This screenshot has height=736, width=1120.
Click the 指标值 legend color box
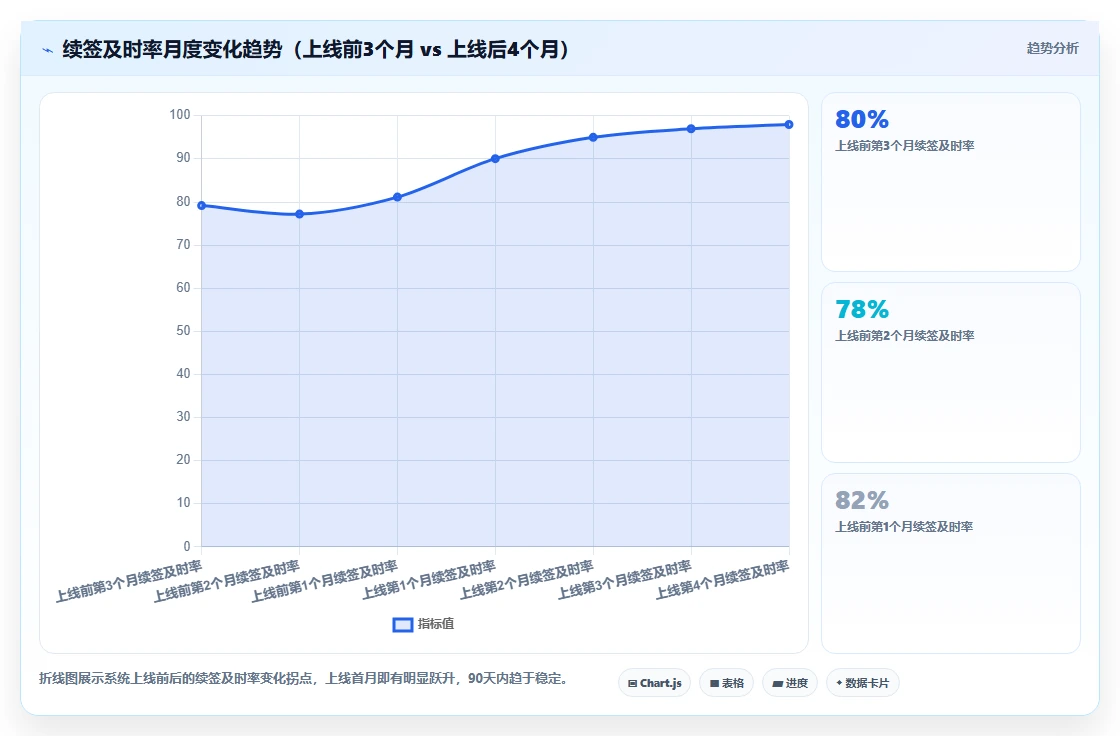tap(403, 625)
